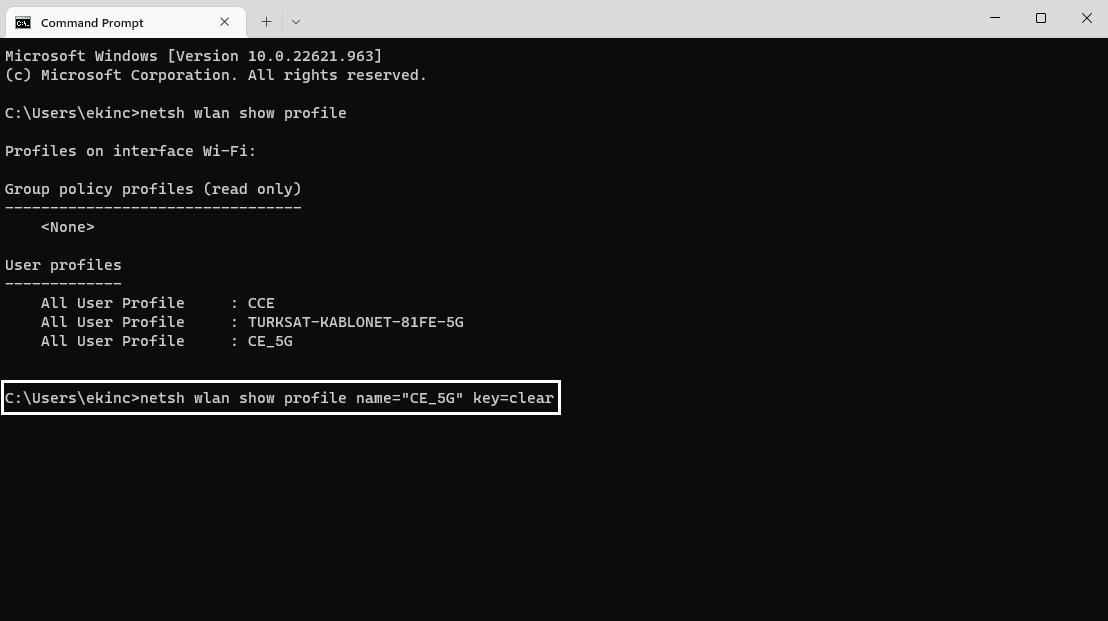The image size is (1108, 621).
Task: Click the Profiles on interface Wi-Fi line
Action: pyautogui.click(x=130, y=151)
